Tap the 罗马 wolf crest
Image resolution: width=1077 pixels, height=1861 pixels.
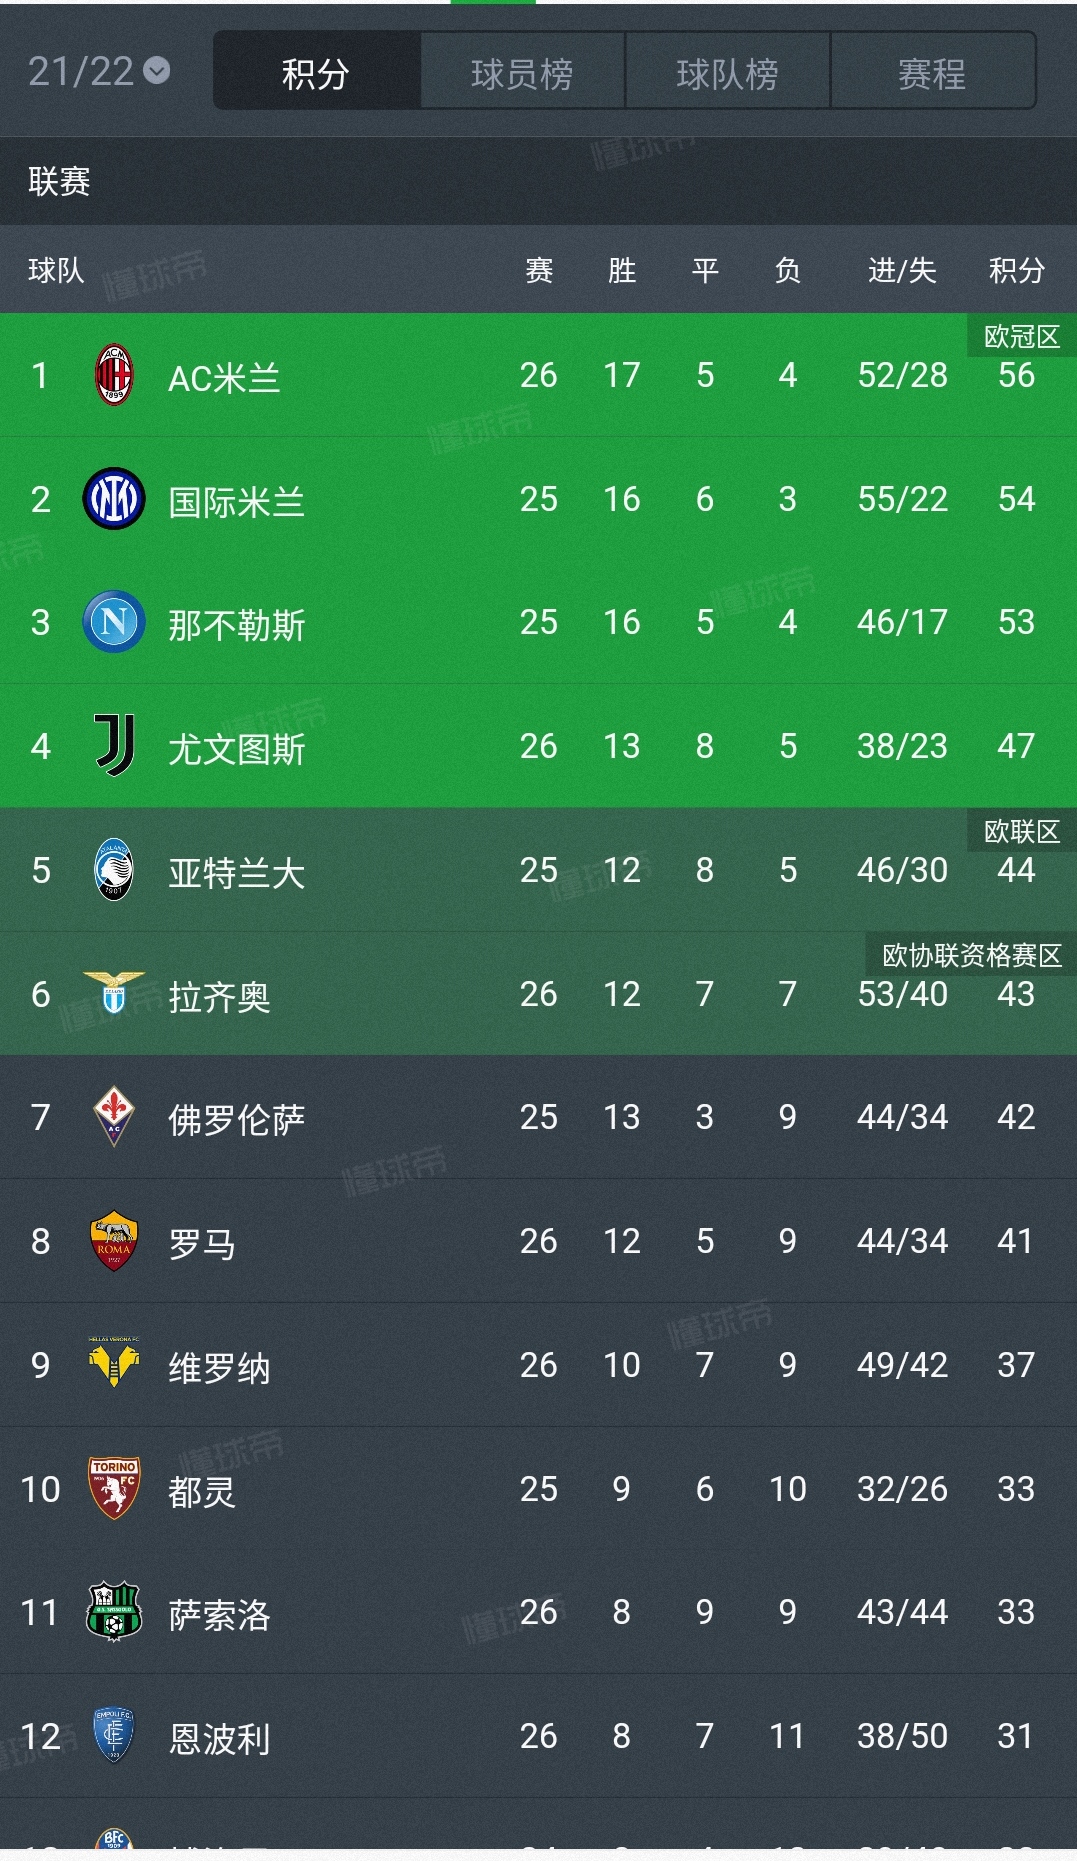coord(114,1241)
